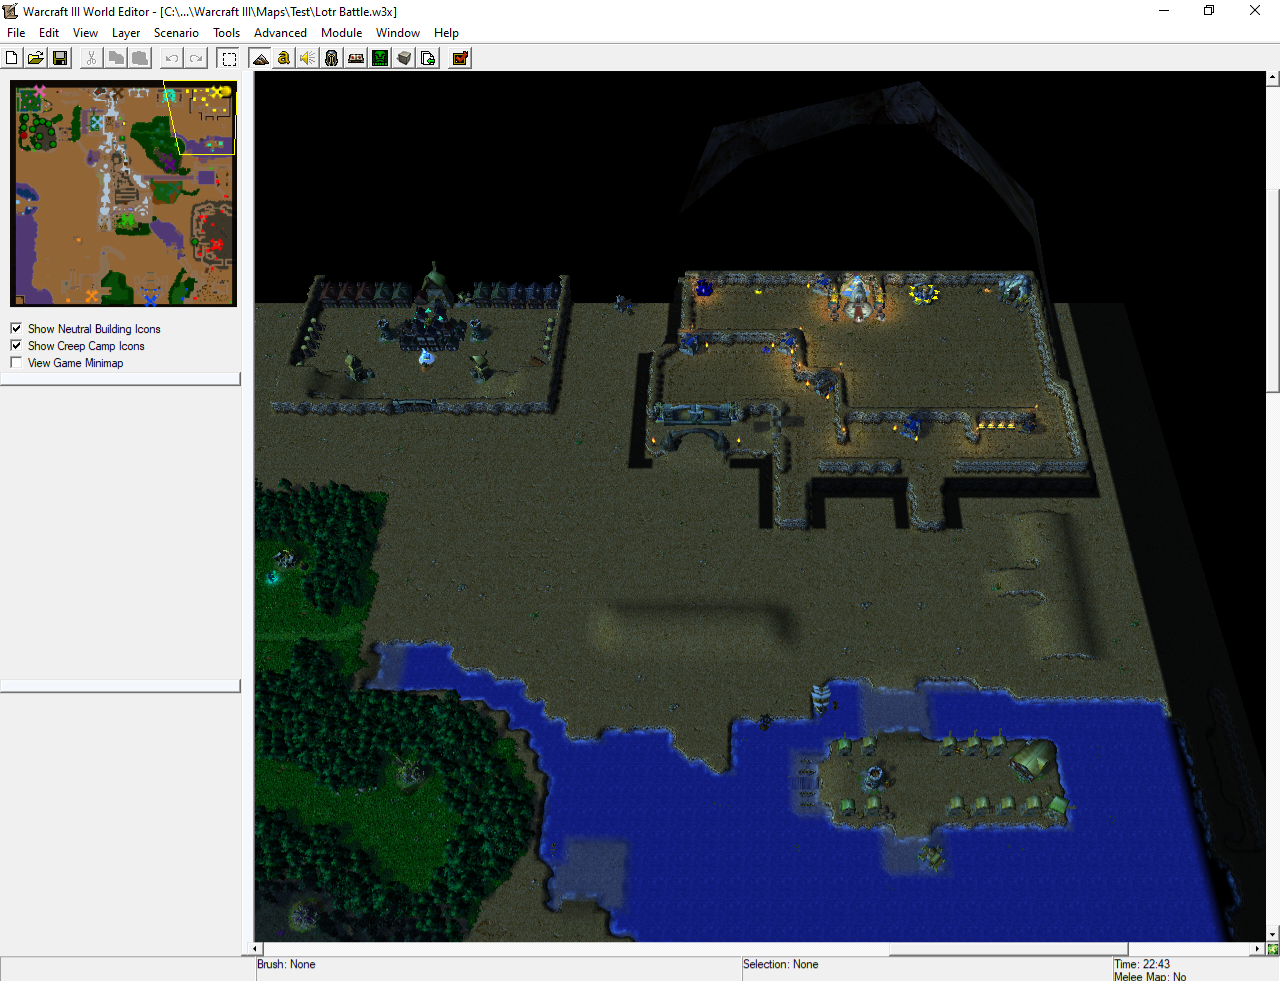Image resolution: width=1280 pixels, height=981 pixels.
Task: Toggle Show Neutral Building Icons checkbox
Action: coord(16,328)
